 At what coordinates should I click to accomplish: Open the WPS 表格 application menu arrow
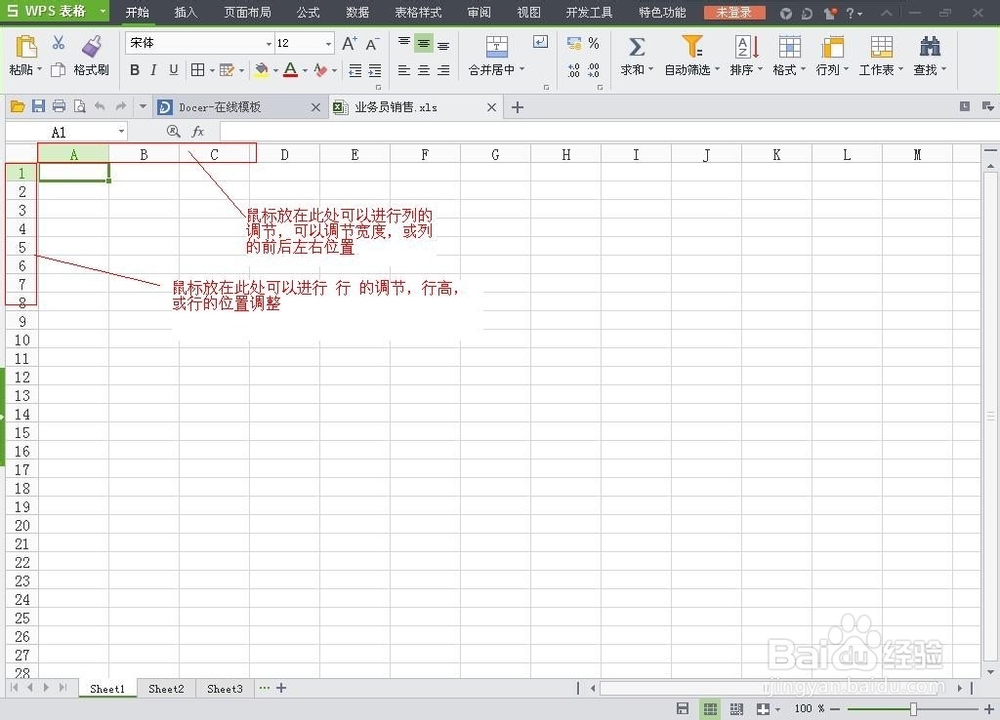coord(103,11)
